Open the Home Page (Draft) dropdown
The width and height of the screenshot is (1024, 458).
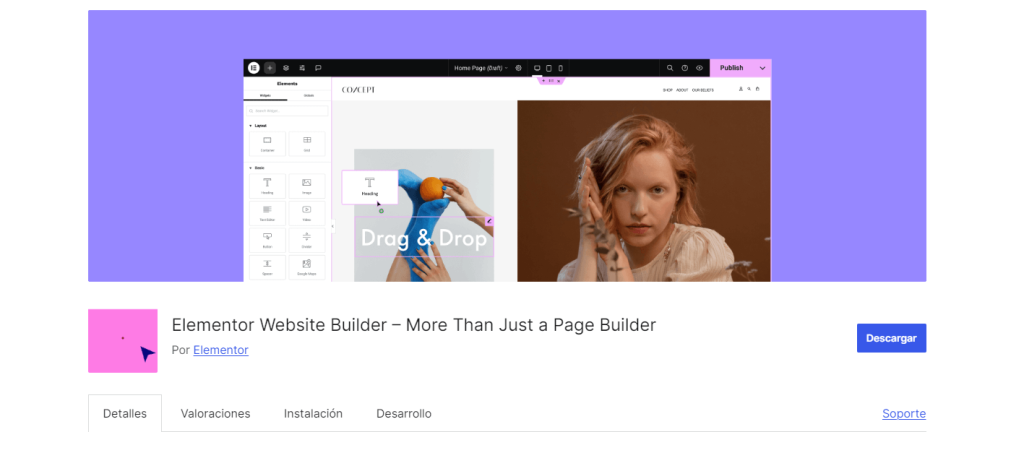(480, 68)
